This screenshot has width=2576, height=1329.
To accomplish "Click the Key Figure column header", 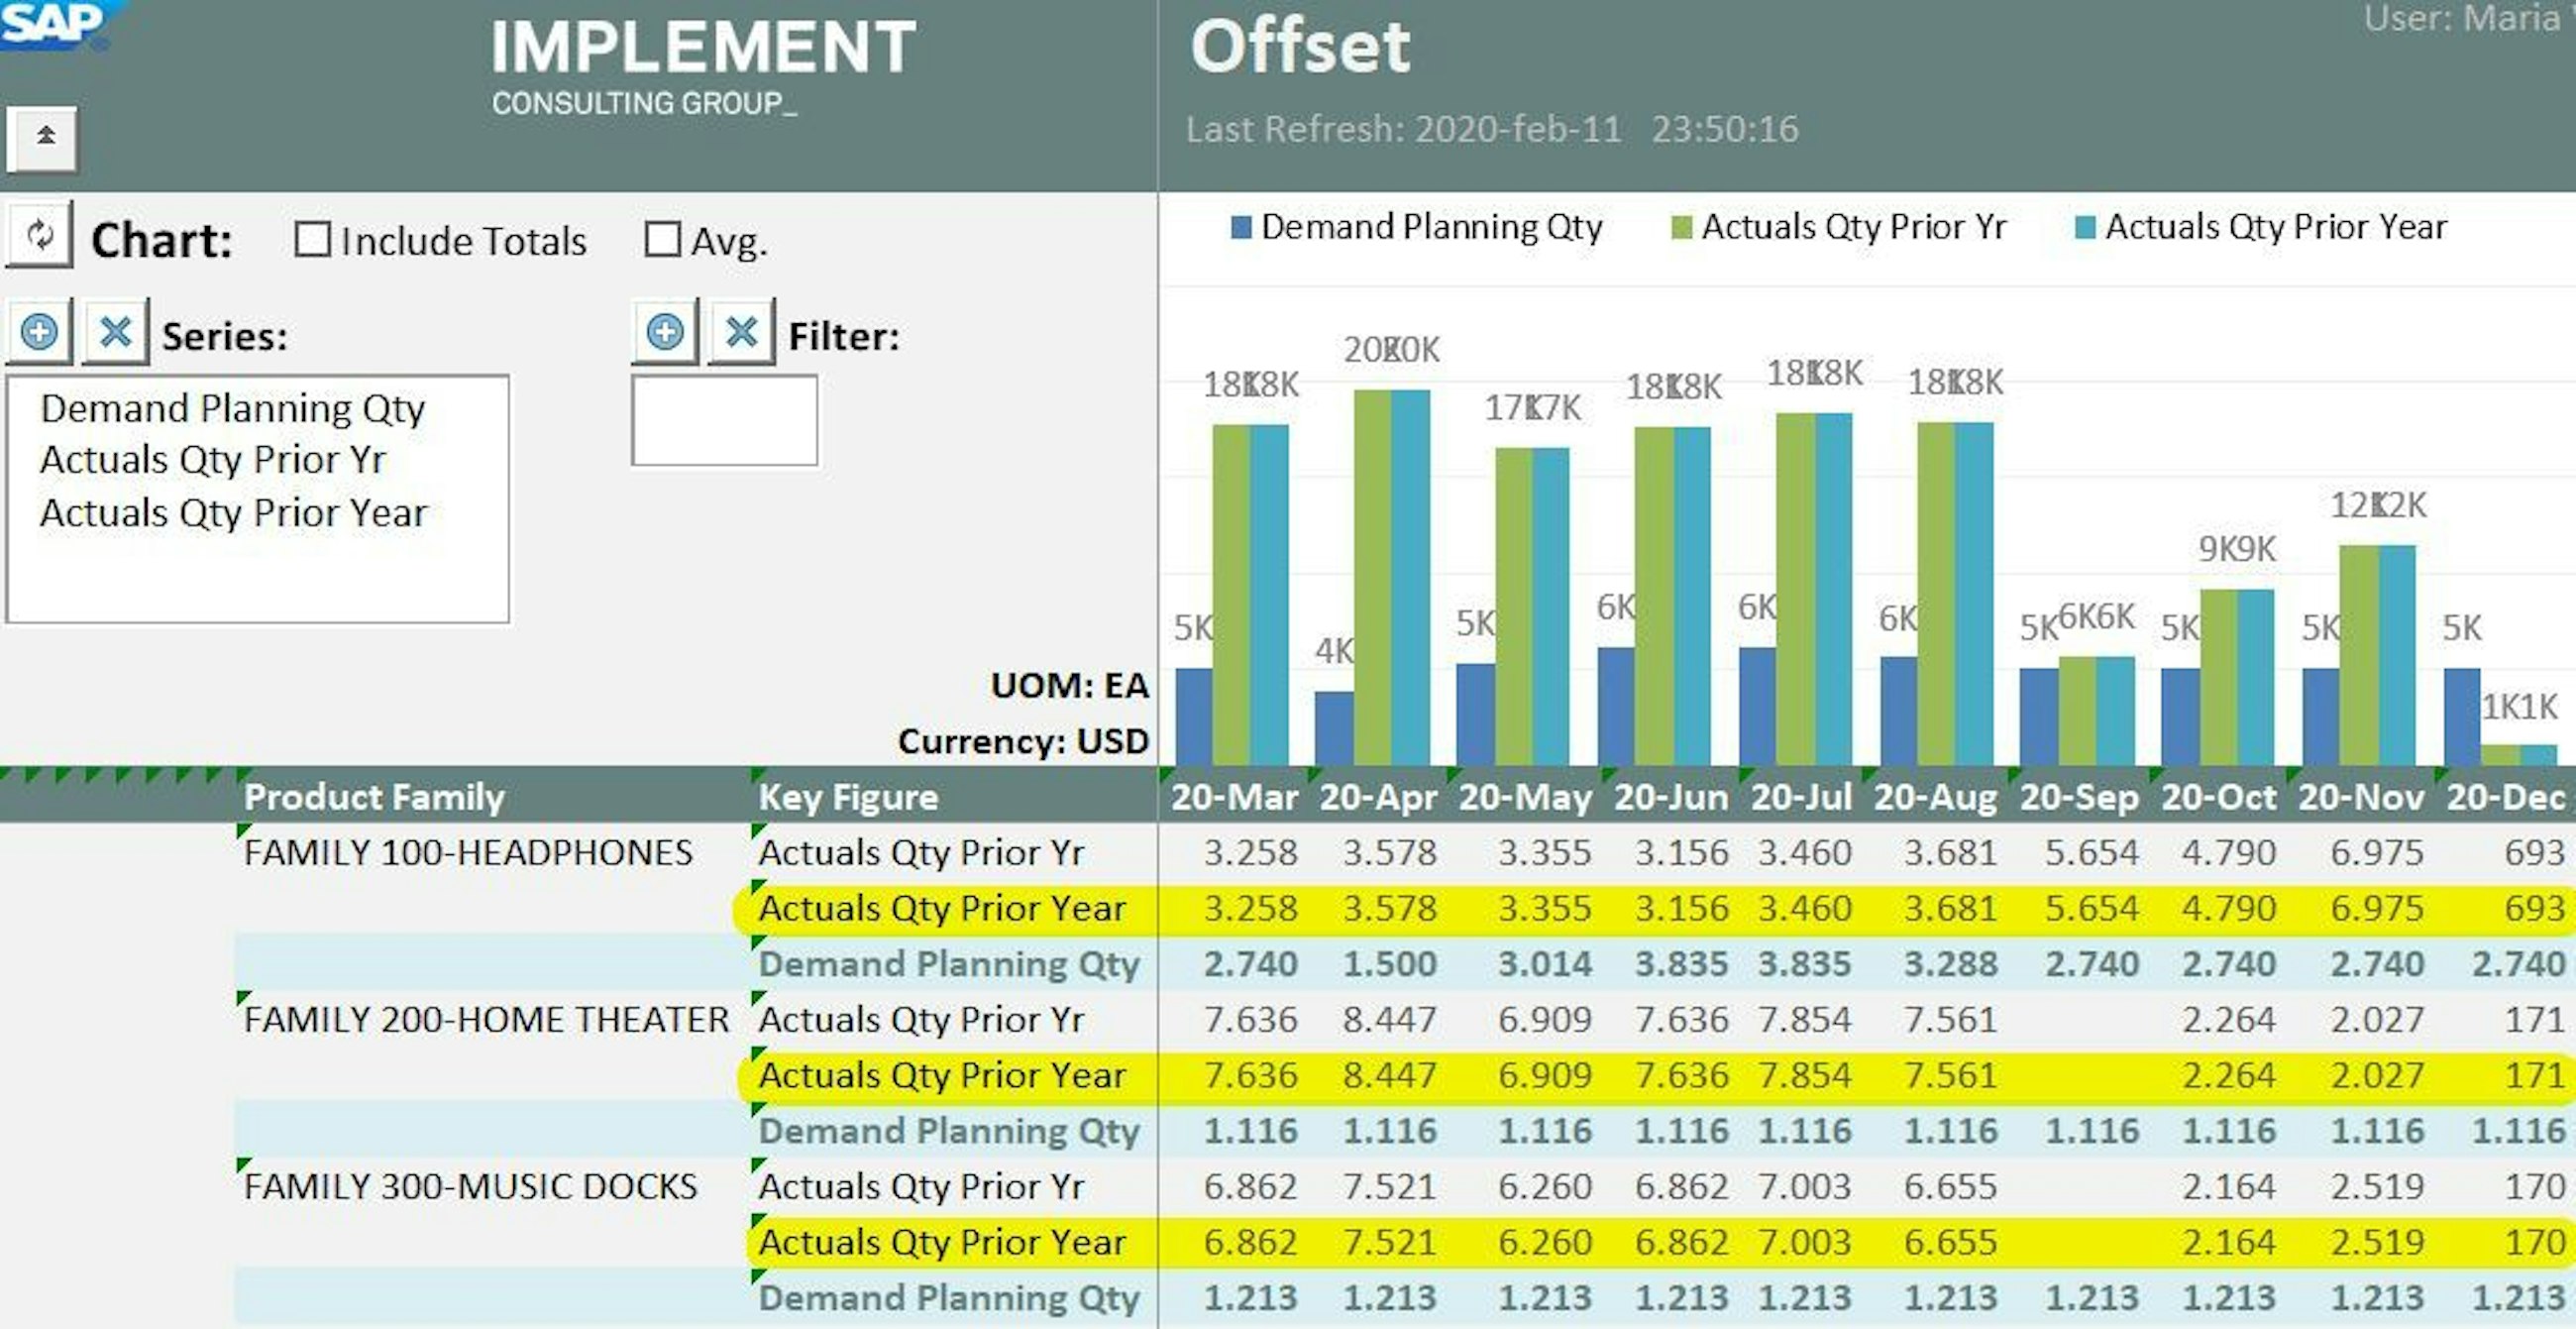I will tap(848, 797).
